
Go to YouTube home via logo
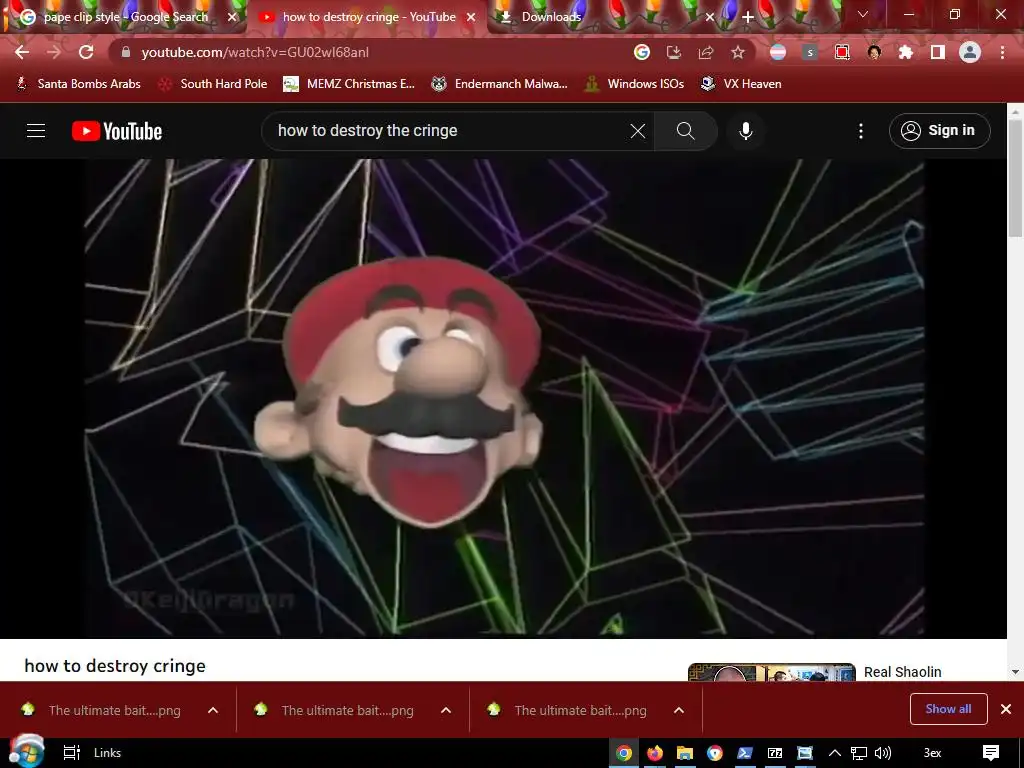coord(117,131)
